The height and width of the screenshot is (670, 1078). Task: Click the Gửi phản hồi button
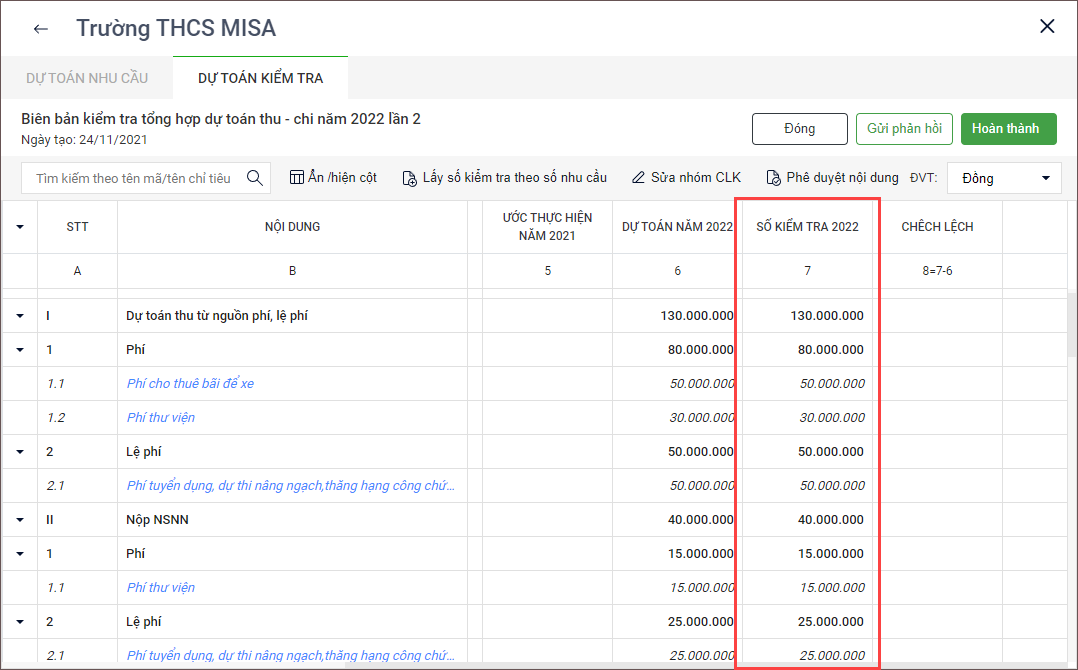(904, 129)
